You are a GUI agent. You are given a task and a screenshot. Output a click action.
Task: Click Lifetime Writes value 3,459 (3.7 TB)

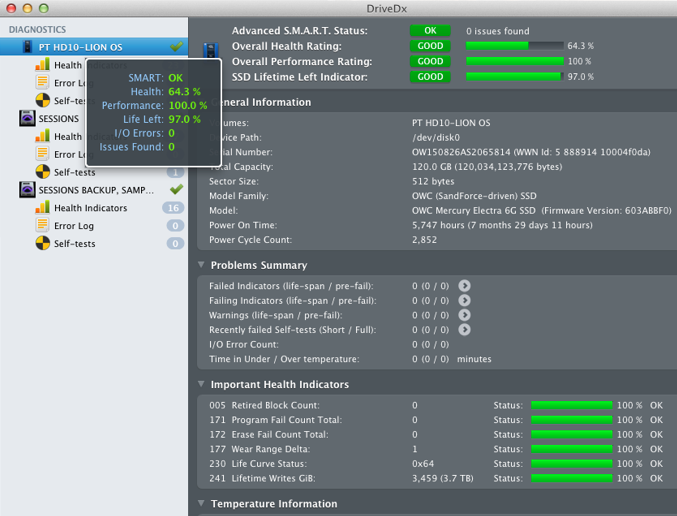coord(443,478)
